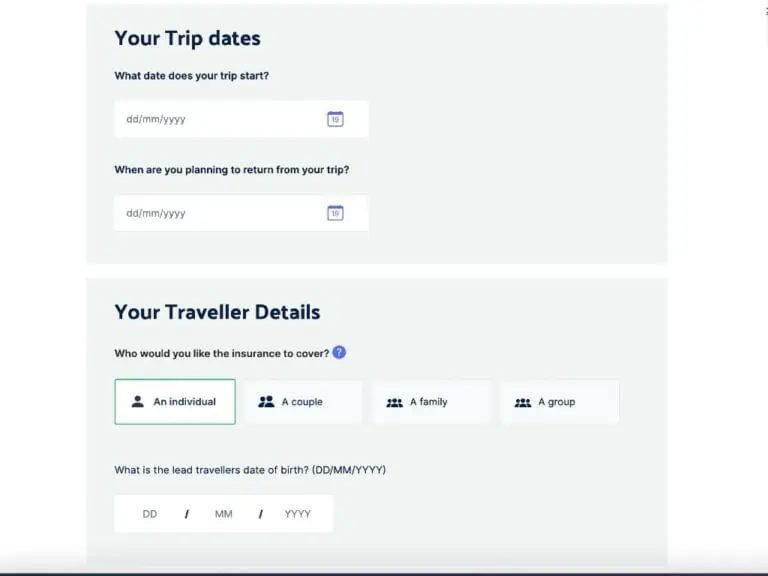Click the two-person icon in A couple
768x576 pixels.
tap(266, 402)
